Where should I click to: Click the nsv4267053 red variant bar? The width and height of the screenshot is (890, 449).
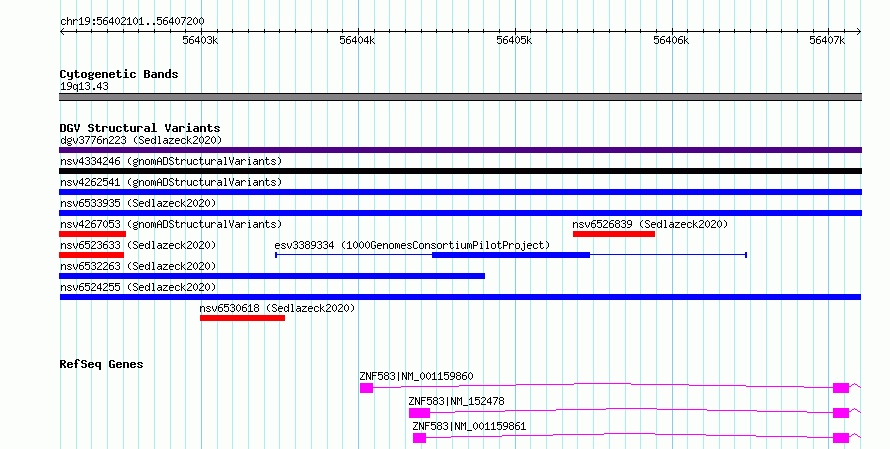point(93,234)
